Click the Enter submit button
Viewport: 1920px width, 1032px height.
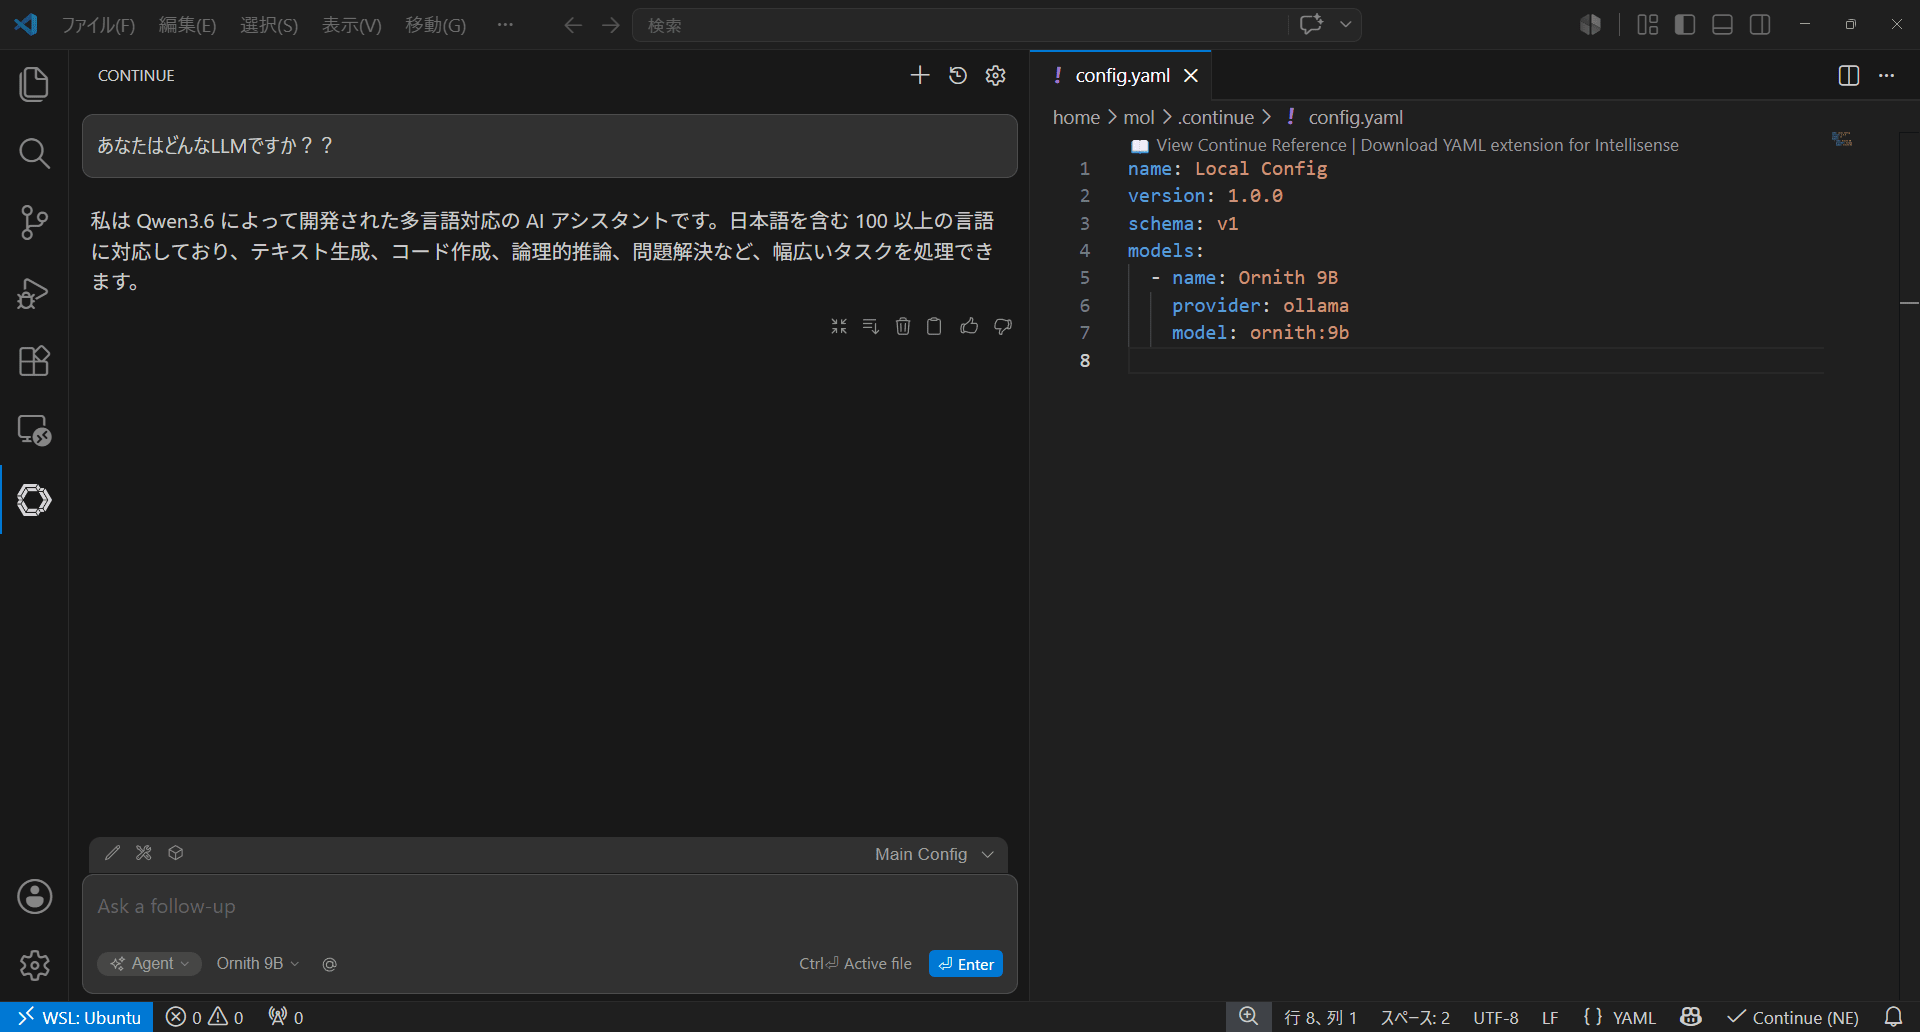click(966, 964)
